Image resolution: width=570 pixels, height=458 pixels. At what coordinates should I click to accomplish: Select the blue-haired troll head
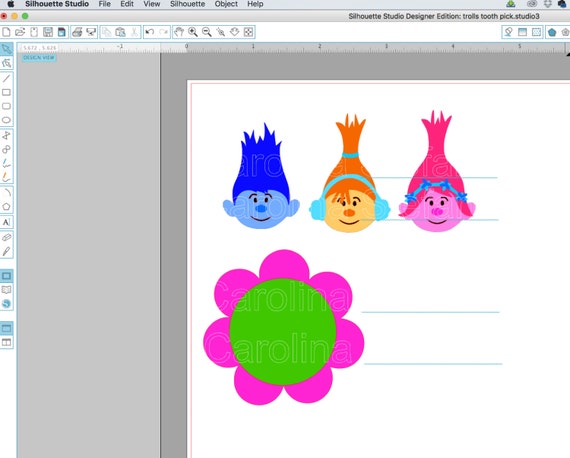261,176
